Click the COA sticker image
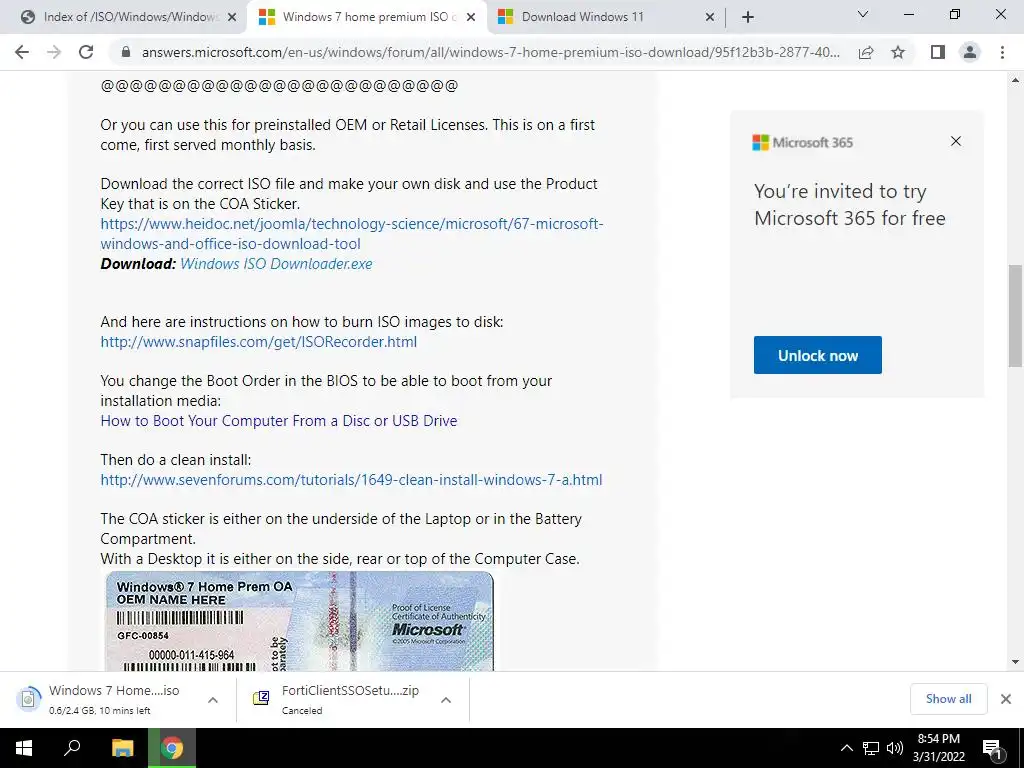 pos(299,621)
